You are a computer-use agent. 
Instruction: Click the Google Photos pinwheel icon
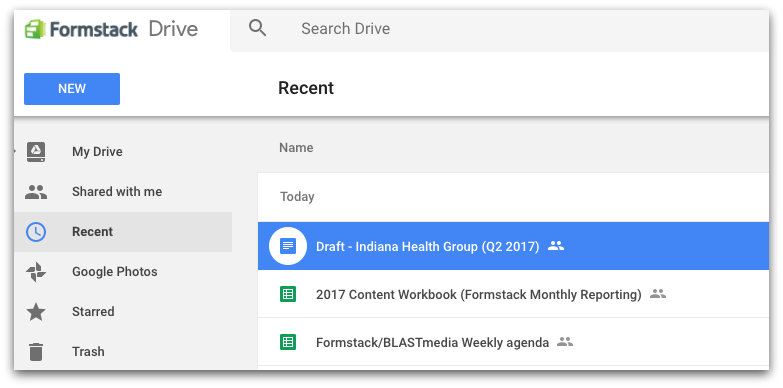(36, 272)
